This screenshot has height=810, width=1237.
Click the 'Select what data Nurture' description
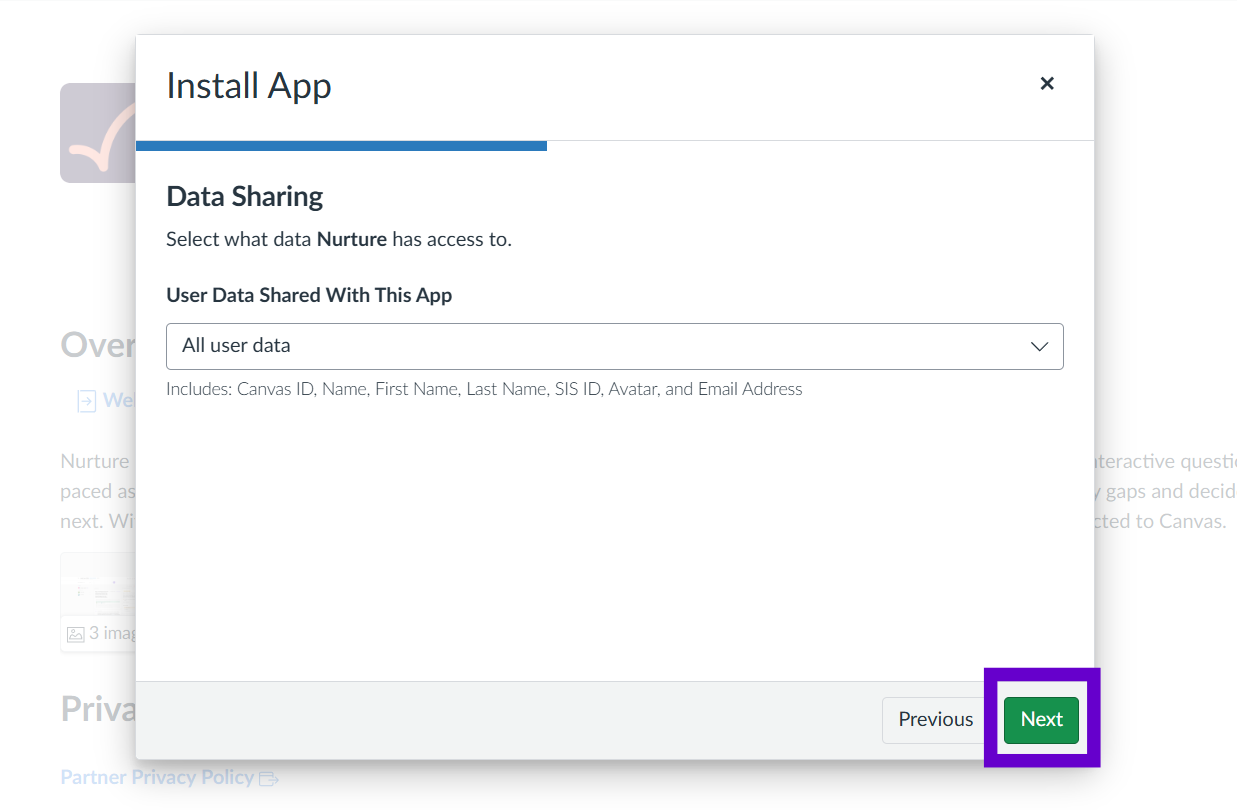click(x=339, y=239)
